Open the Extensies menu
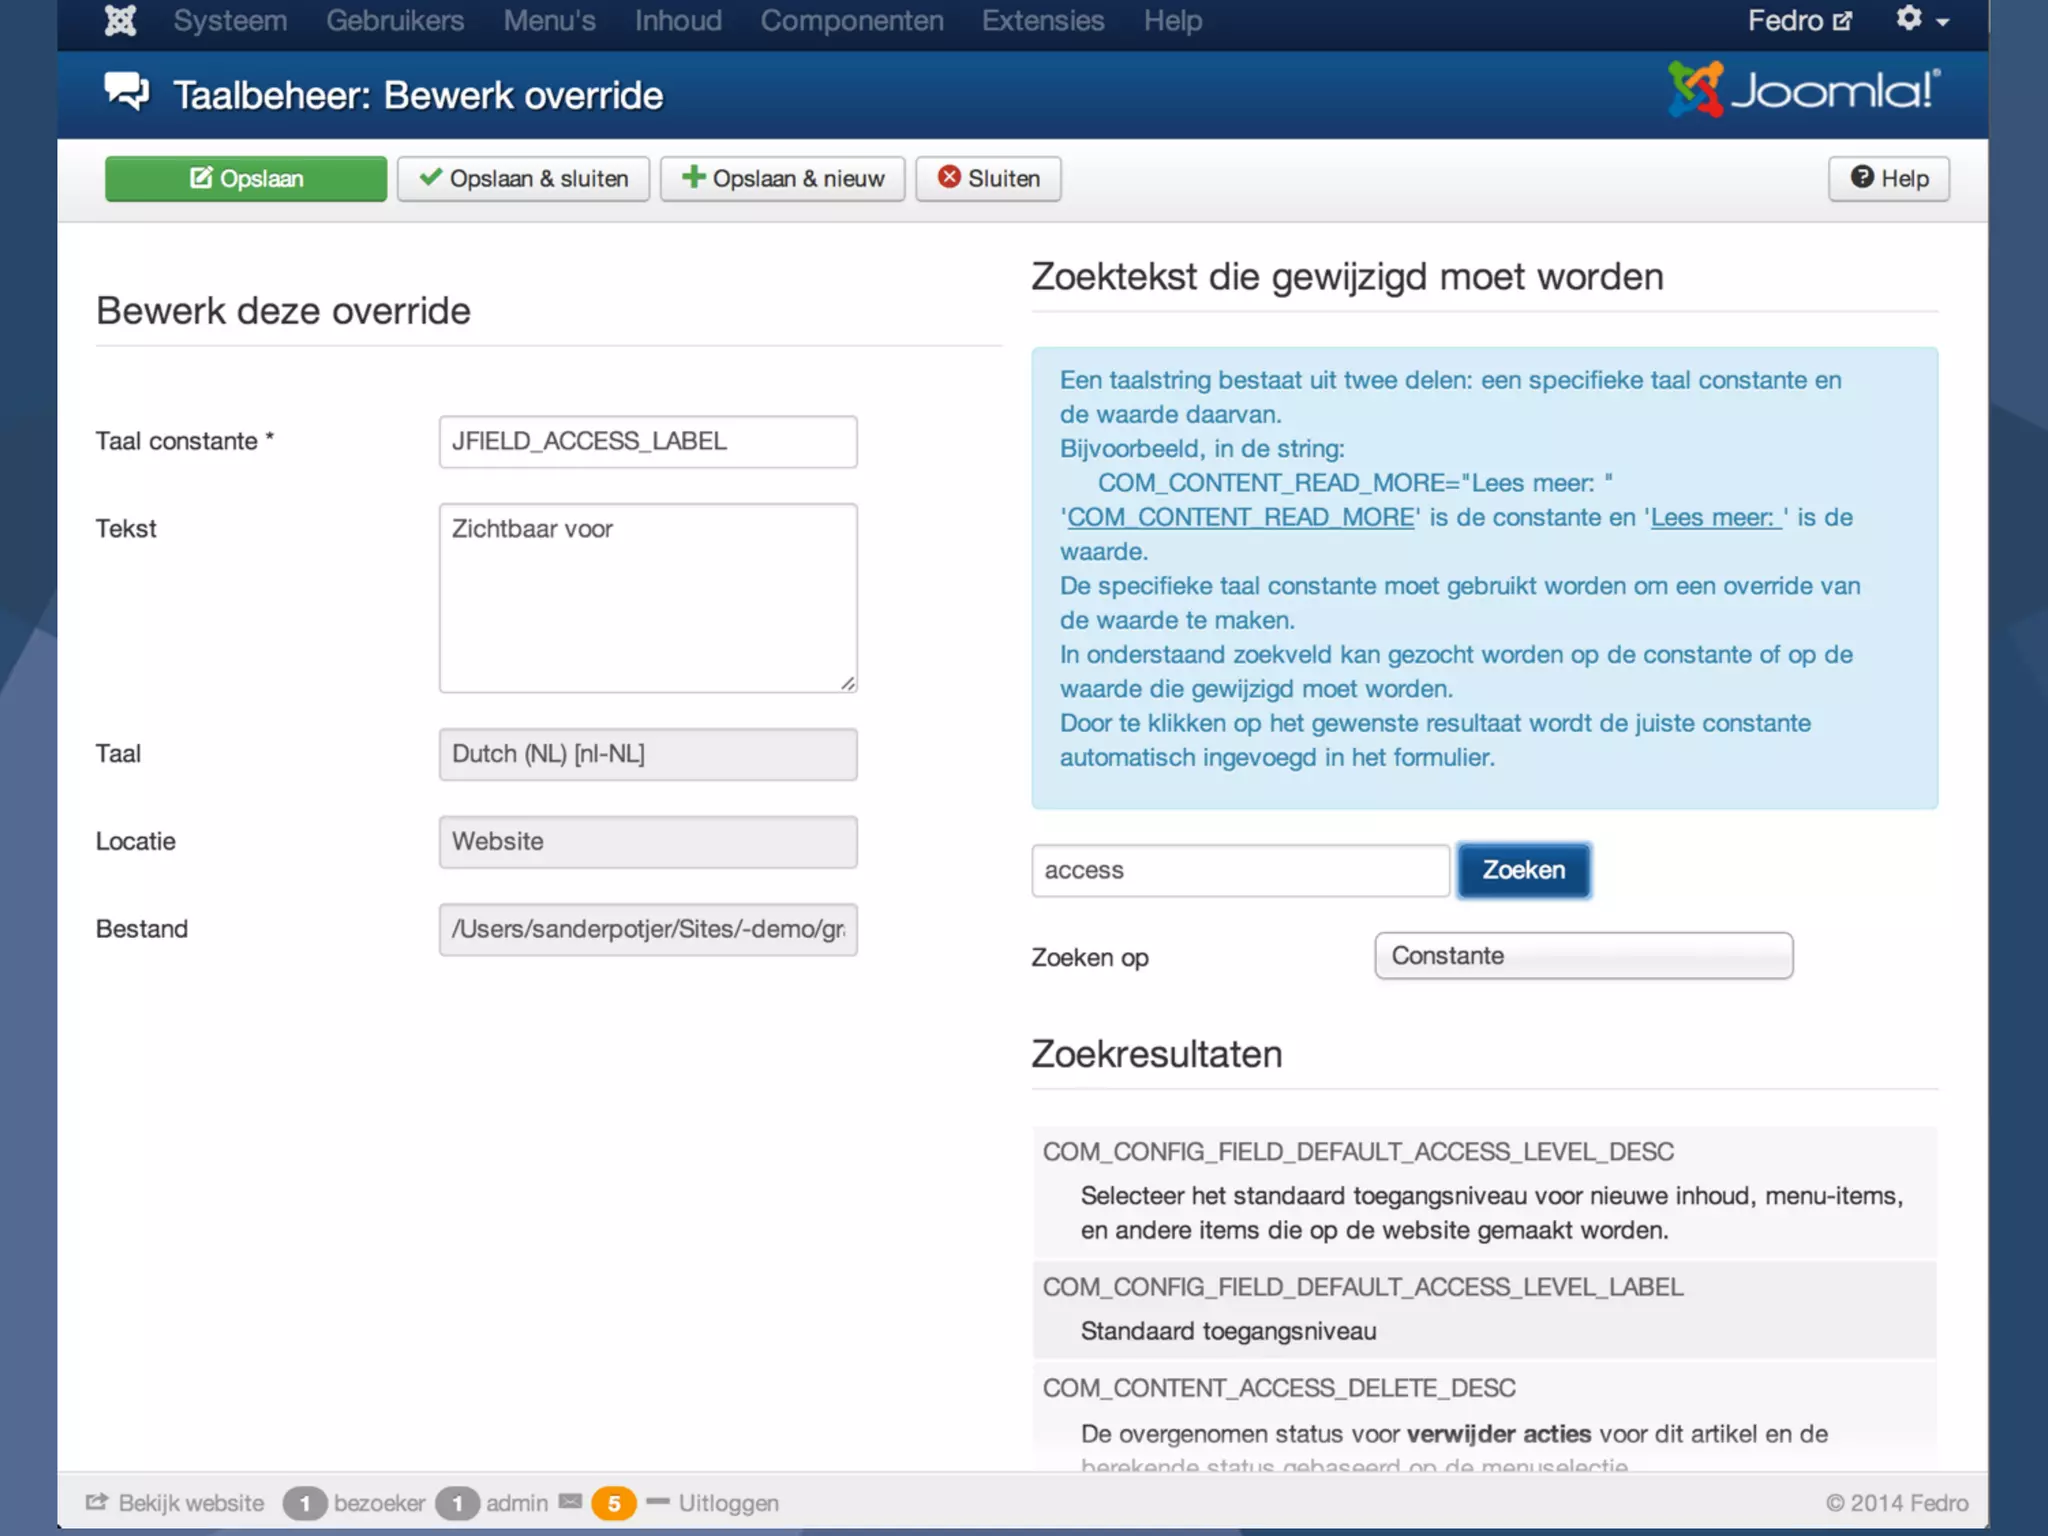The height and width of the screenshot is (1536, 2048). pyautogui.click(x=1042, y=20)
